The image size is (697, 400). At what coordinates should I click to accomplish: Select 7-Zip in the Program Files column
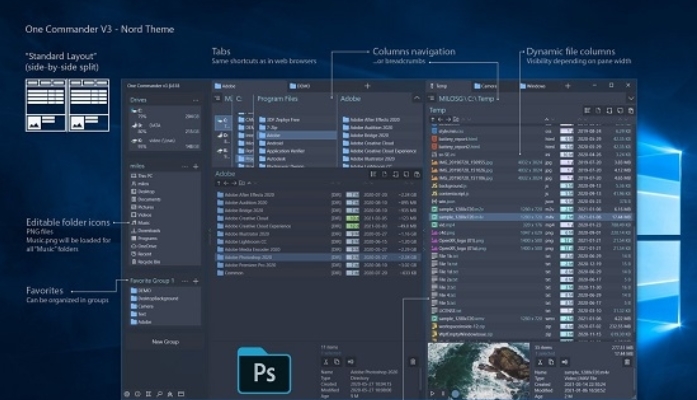296,128
